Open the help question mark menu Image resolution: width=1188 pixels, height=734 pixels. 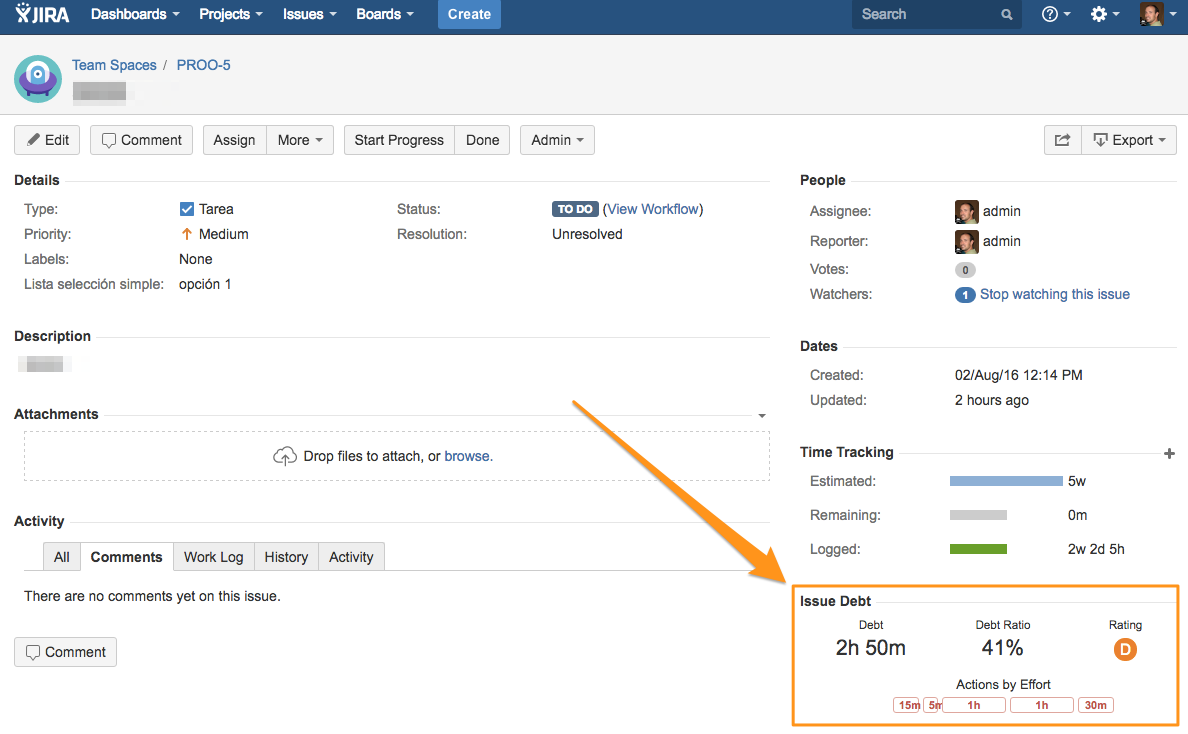pos(1055,14)
